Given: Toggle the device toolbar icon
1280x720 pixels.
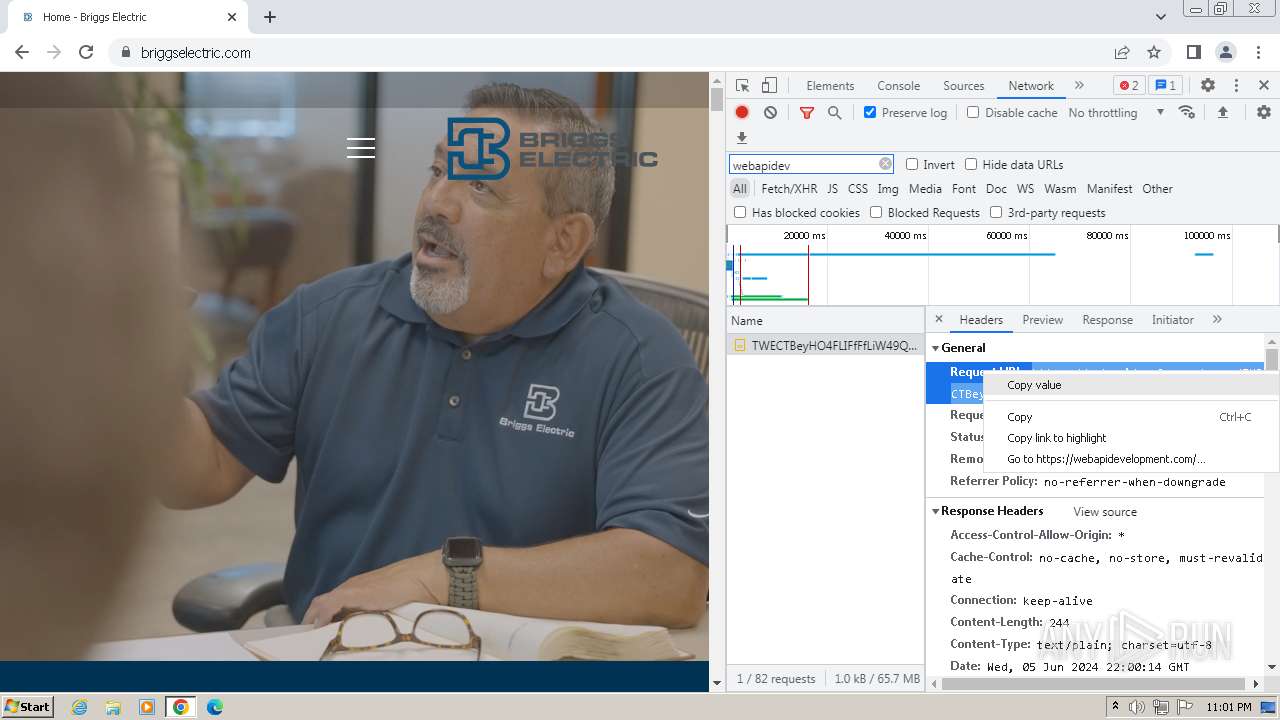Looking at the screenshot, I should pyautogui.click(x=769, y=86).
